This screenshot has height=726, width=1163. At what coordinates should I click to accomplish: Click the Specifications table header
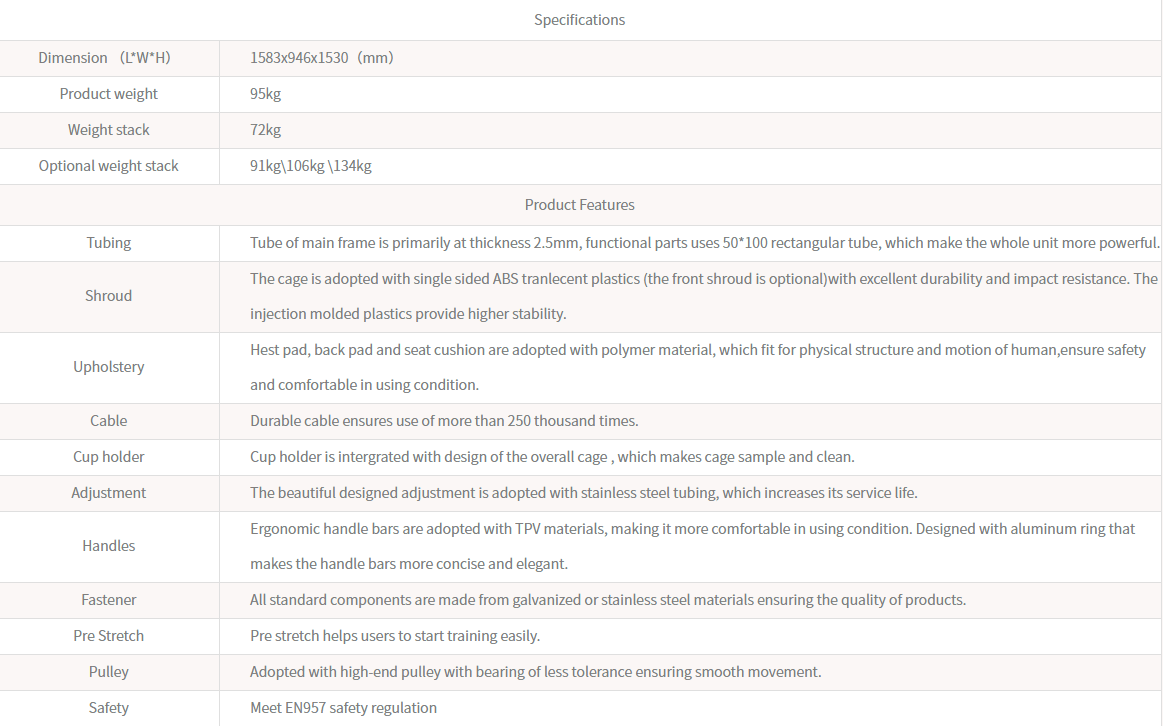tap(579, 20)
